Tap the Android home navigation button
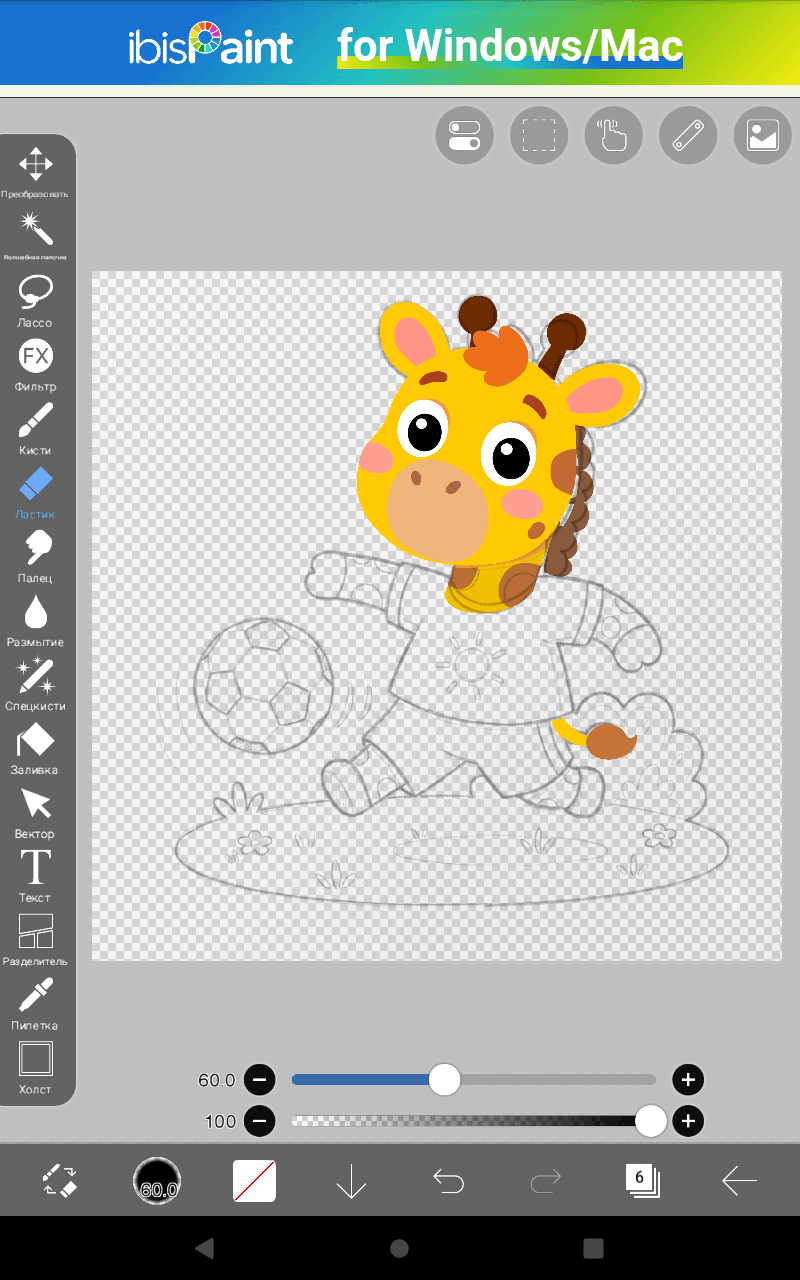The width and height of the screenshot is (800, 1280). click(399, 1247)
